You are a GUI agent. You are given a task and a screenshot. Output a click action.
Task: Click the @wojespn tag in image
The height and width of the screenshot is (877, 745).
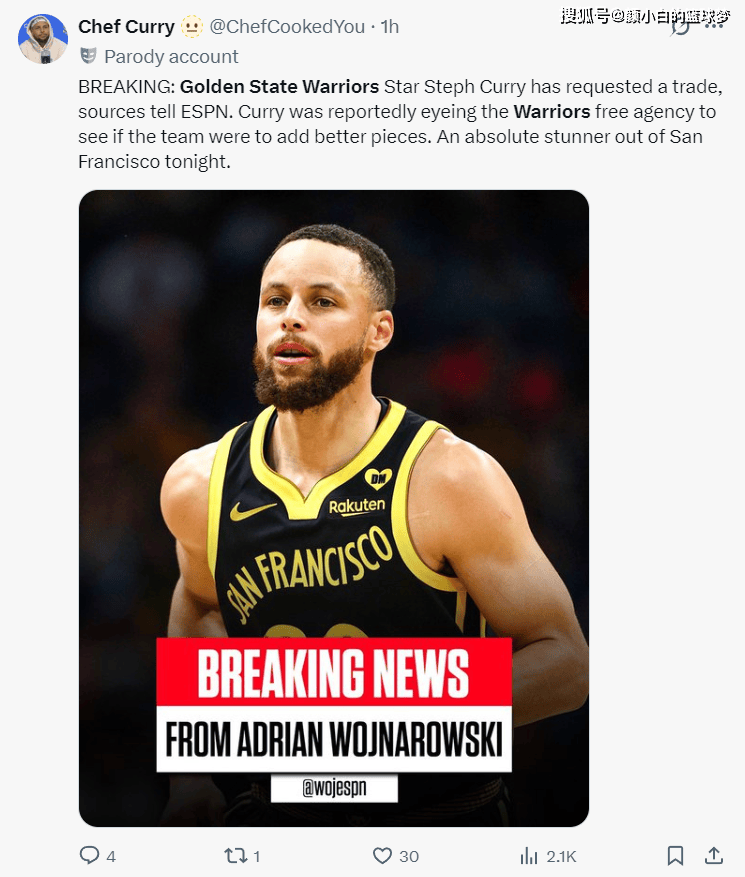coord(334,788)
